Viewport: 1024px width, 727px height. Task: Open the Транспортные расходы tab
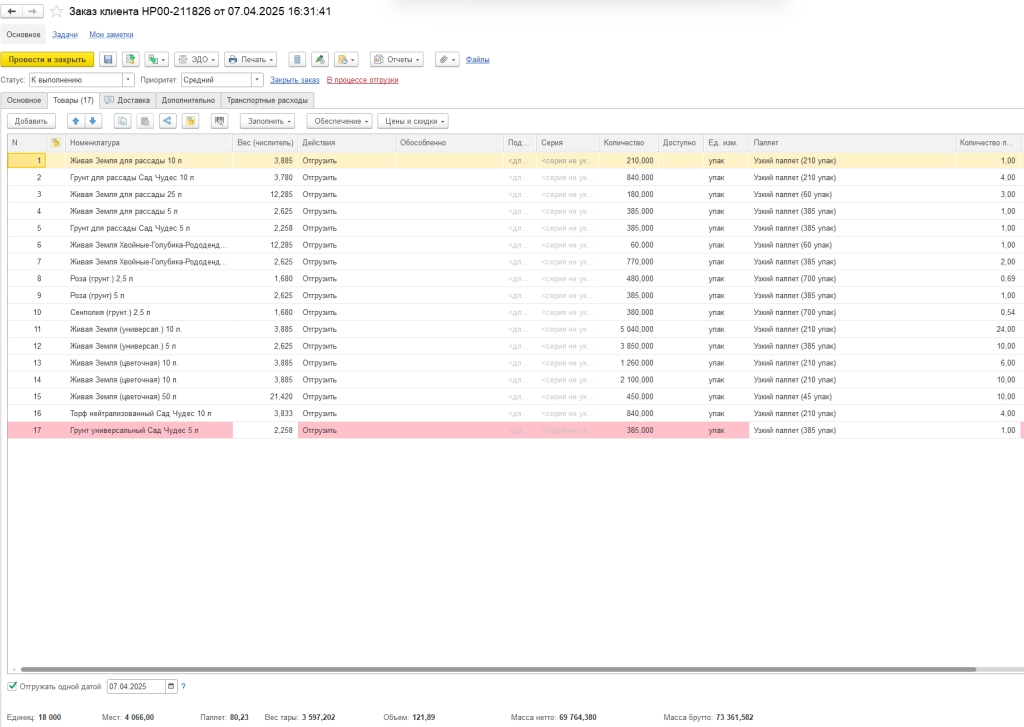(267, 100)
